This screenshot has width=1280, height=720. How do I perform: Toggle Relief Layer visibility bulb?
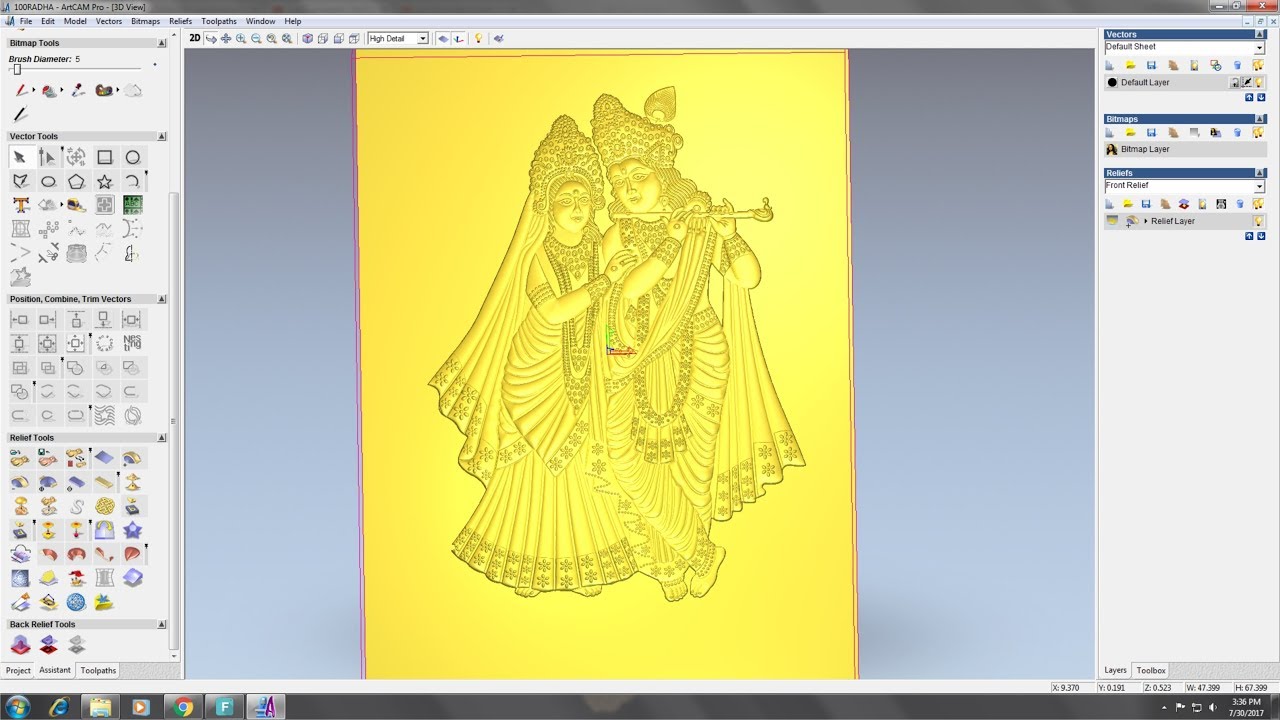click(x=1259, y=221)
